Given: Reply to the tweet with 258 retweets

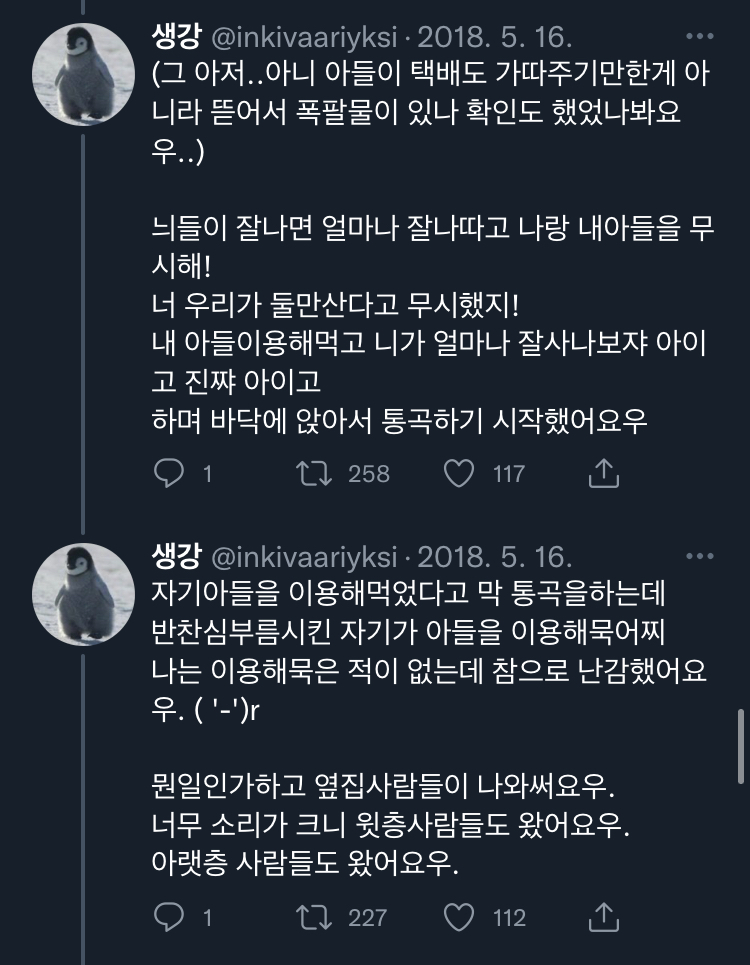Looking at the screenshot, I should [169, 473].
